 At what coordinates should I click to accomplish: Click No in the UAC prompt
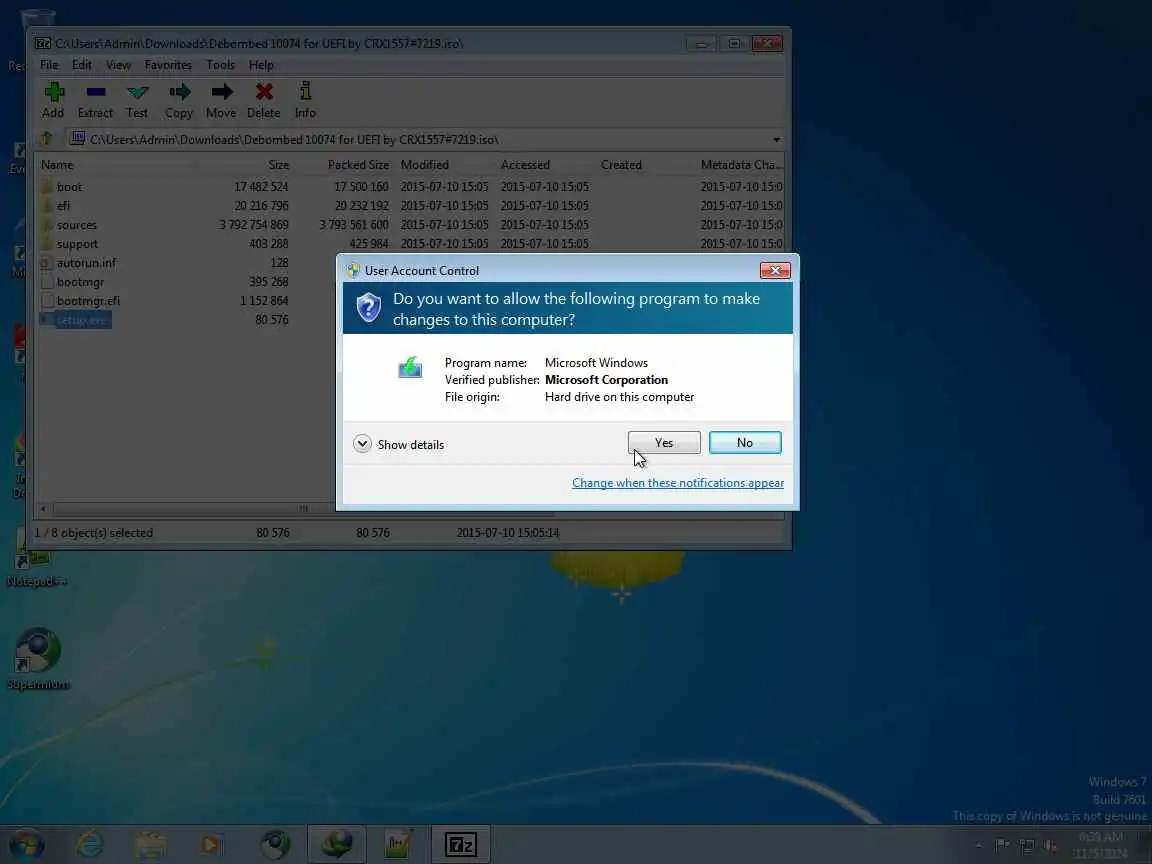tap(745, 442)
